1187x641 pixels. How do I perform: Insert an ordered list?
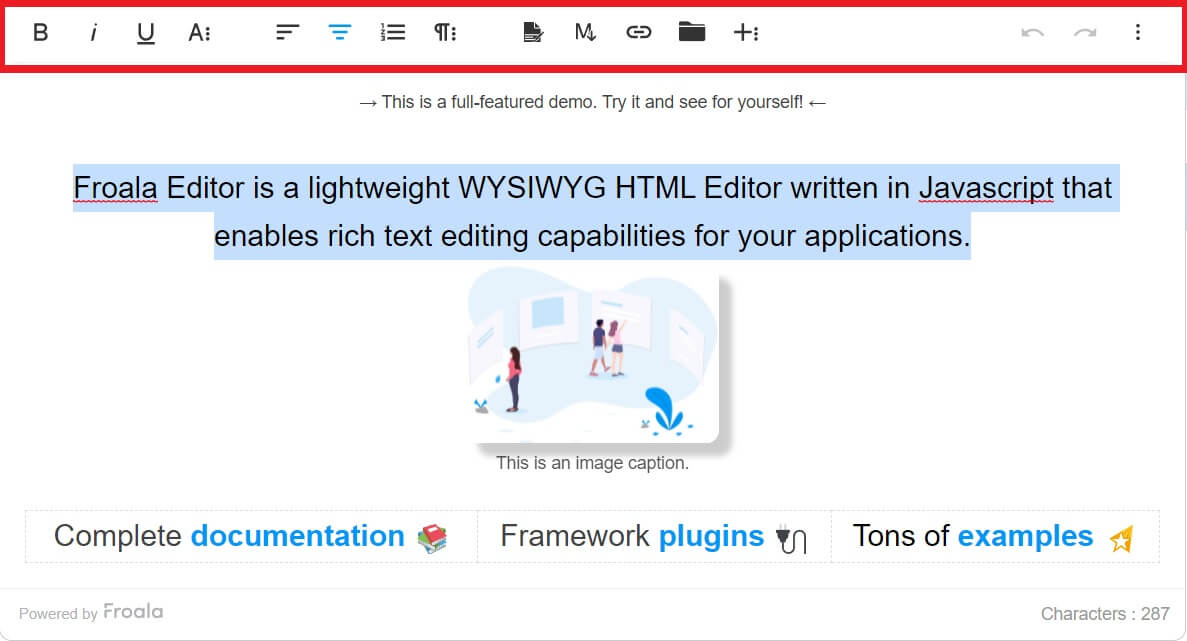[393, 33]
